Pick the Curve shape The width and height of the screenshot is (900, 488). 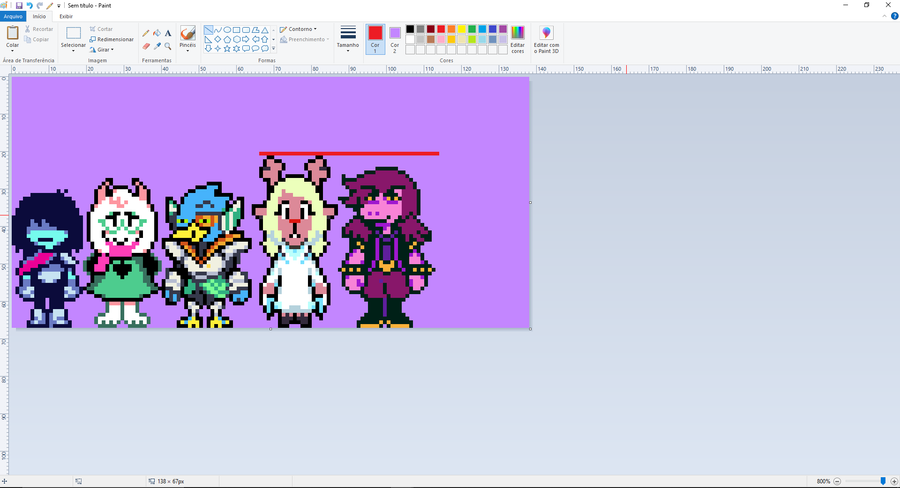pyautogui.click(x=218, y=30)
